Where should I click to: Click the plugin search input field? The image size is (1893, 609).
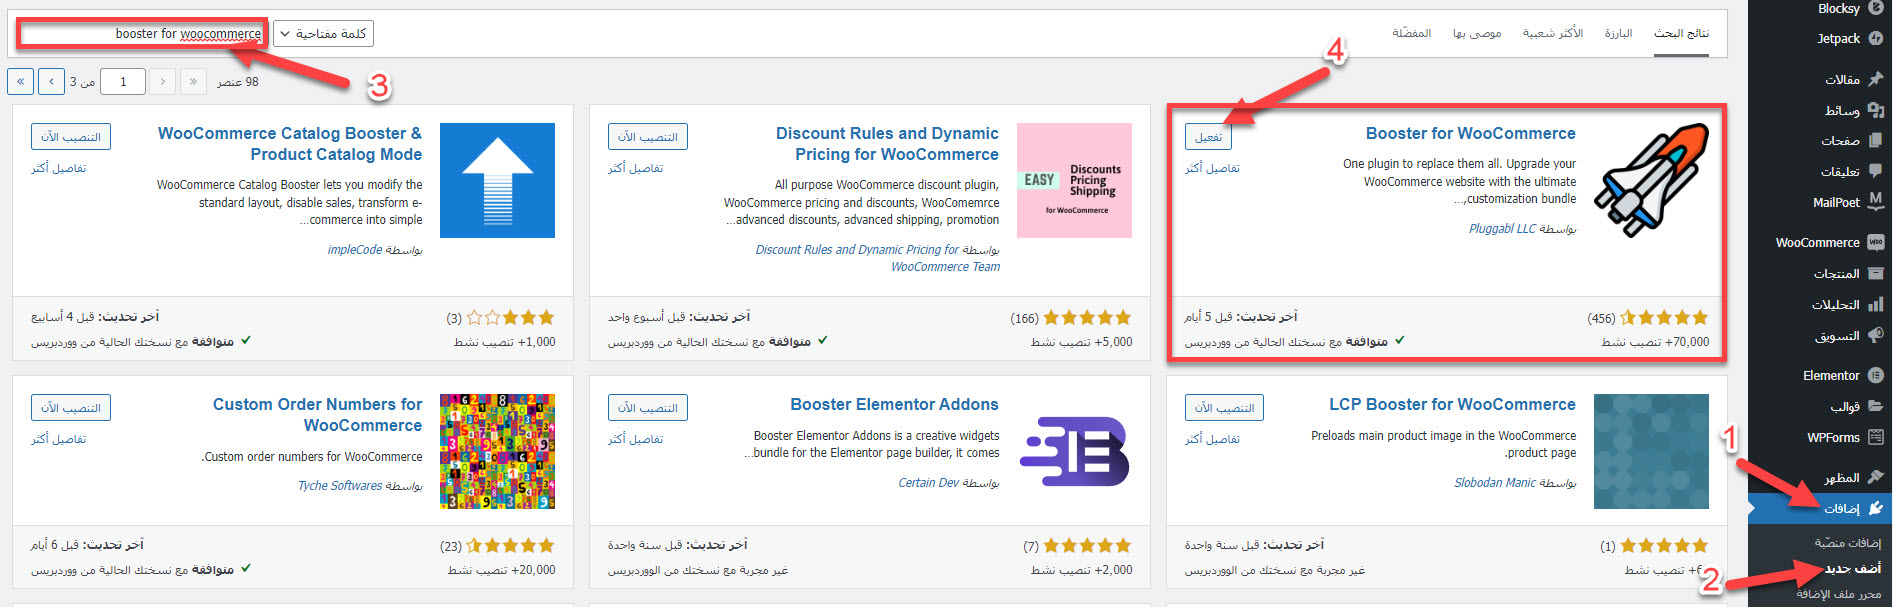(x=142, y=33)
